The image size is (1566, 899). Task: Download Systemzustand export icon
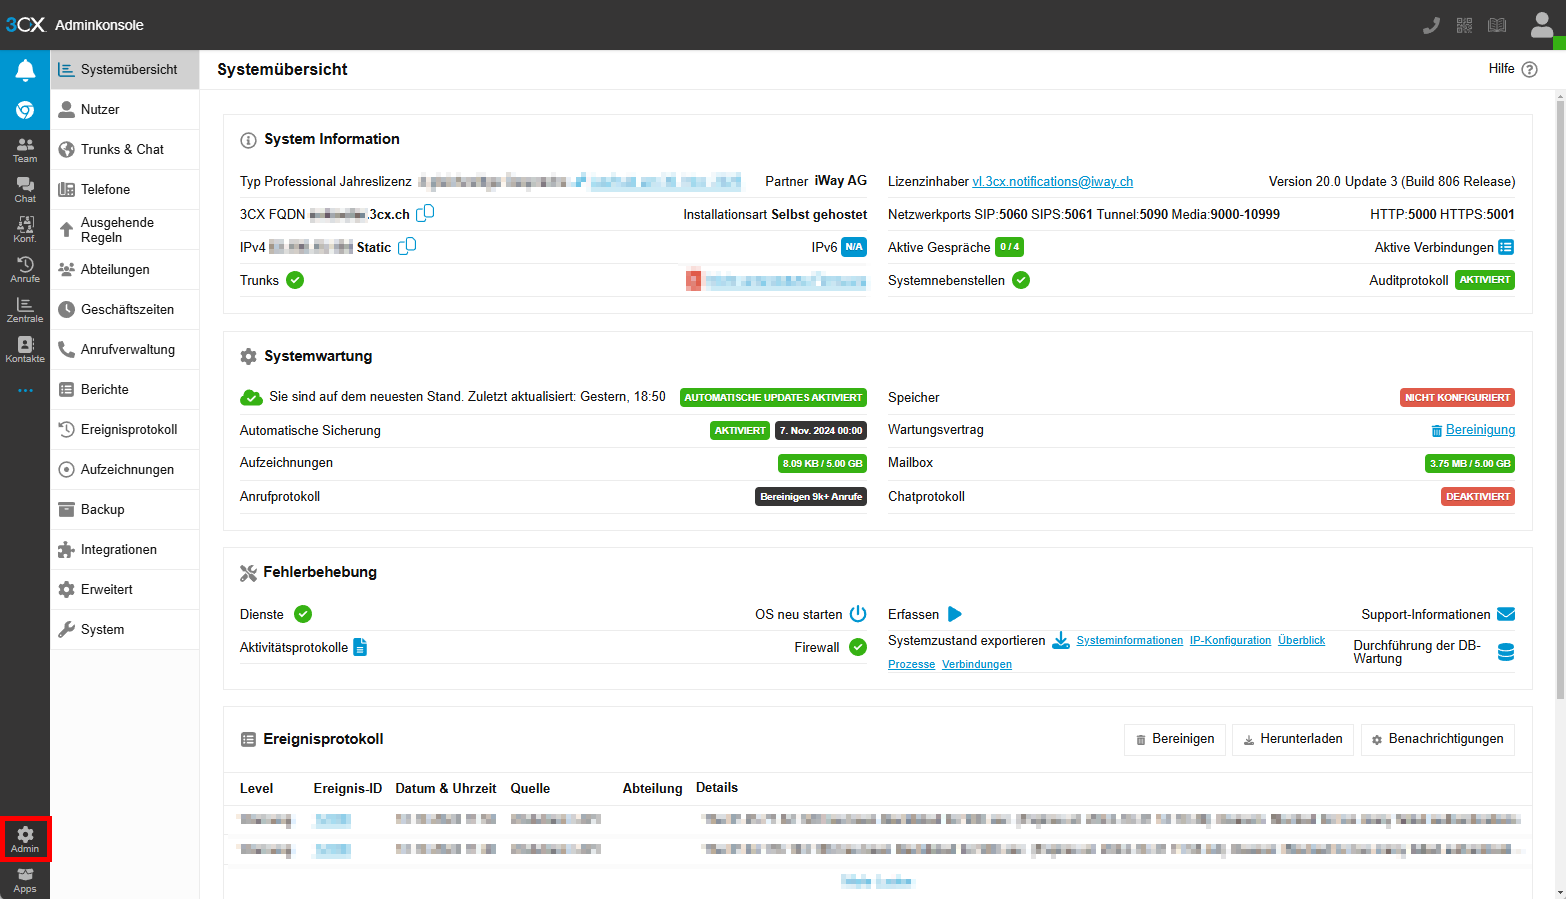click(x=1061, y=640)
